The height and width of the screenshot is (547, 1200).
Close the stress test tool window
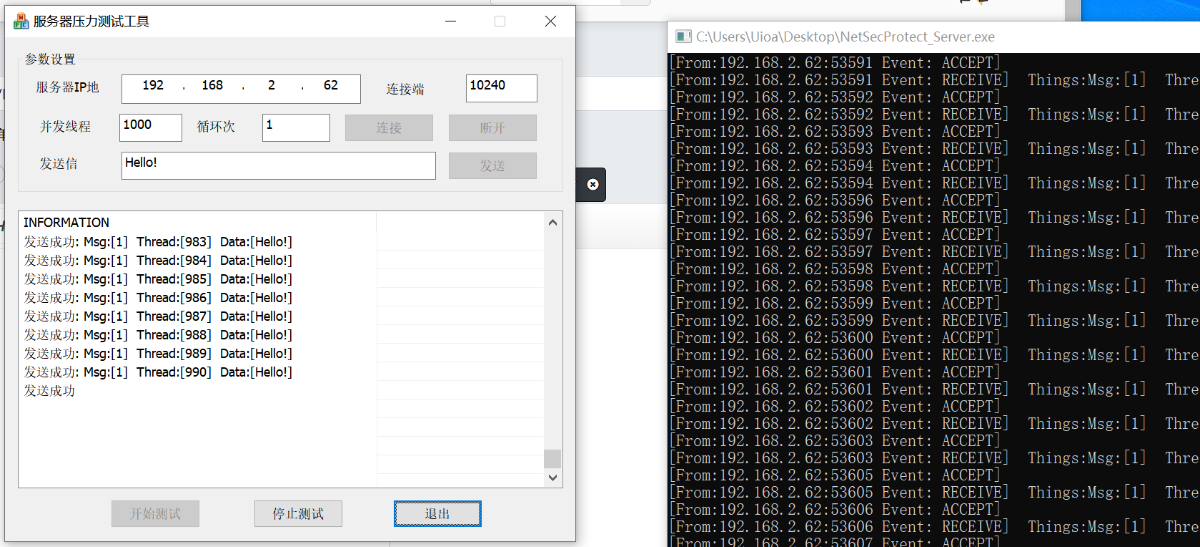click(550, 21)
